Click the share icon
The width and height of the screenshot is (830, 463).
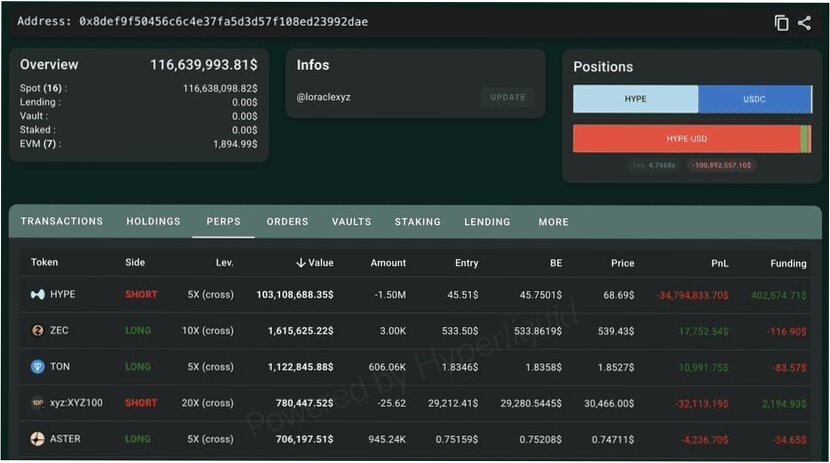(804, 23)
